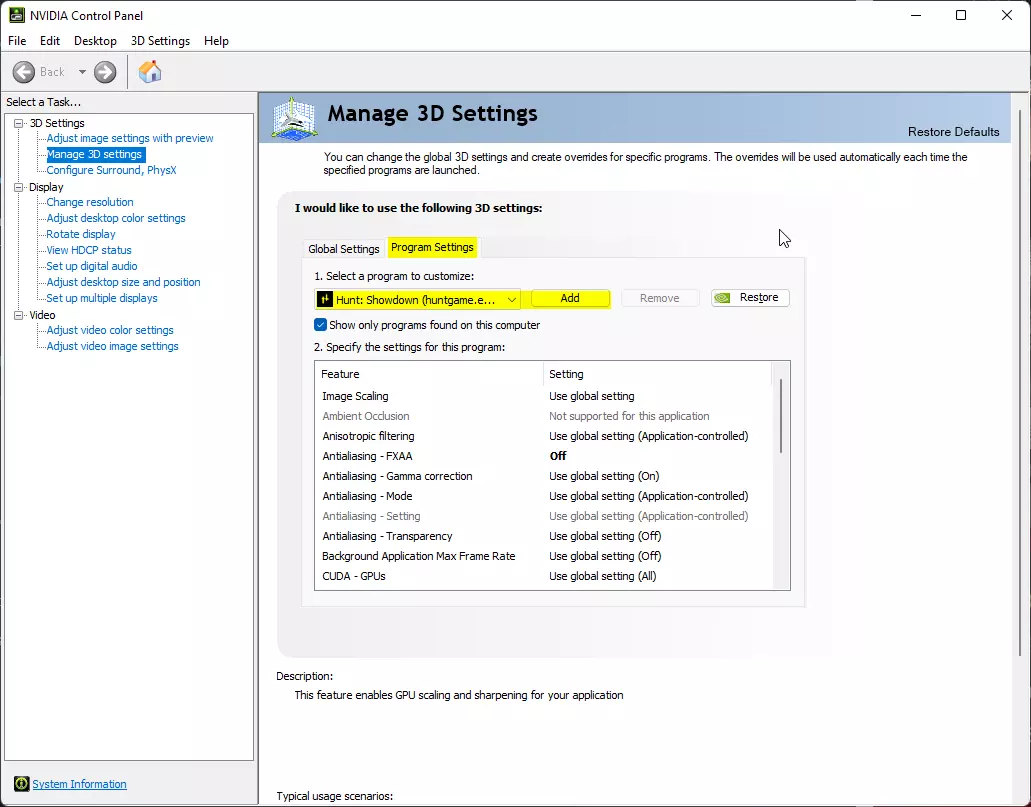1031x807 pixels.
Task: Select Image Scaling feature row
Action: click(x=543, y=396)
